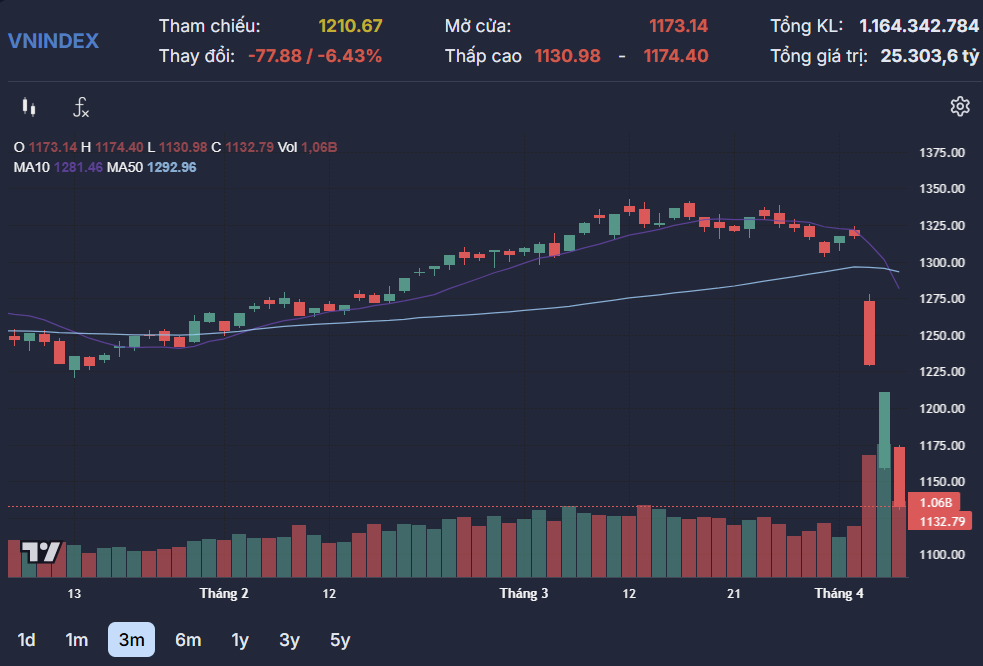
Task: Switch chart to 3y range
Action: [289, 640]
